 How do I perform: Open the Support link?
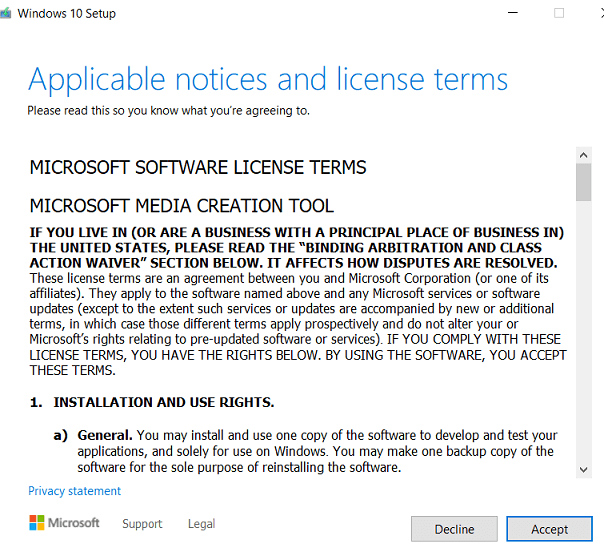(142, 523)
